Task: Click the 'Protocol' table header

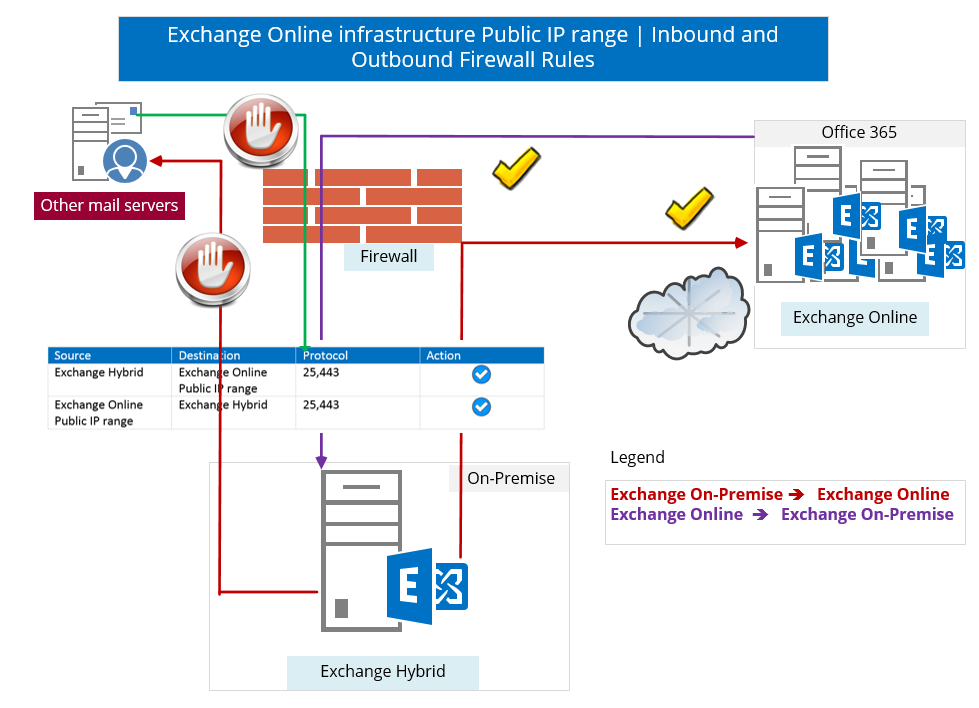Action: point(325,355)
